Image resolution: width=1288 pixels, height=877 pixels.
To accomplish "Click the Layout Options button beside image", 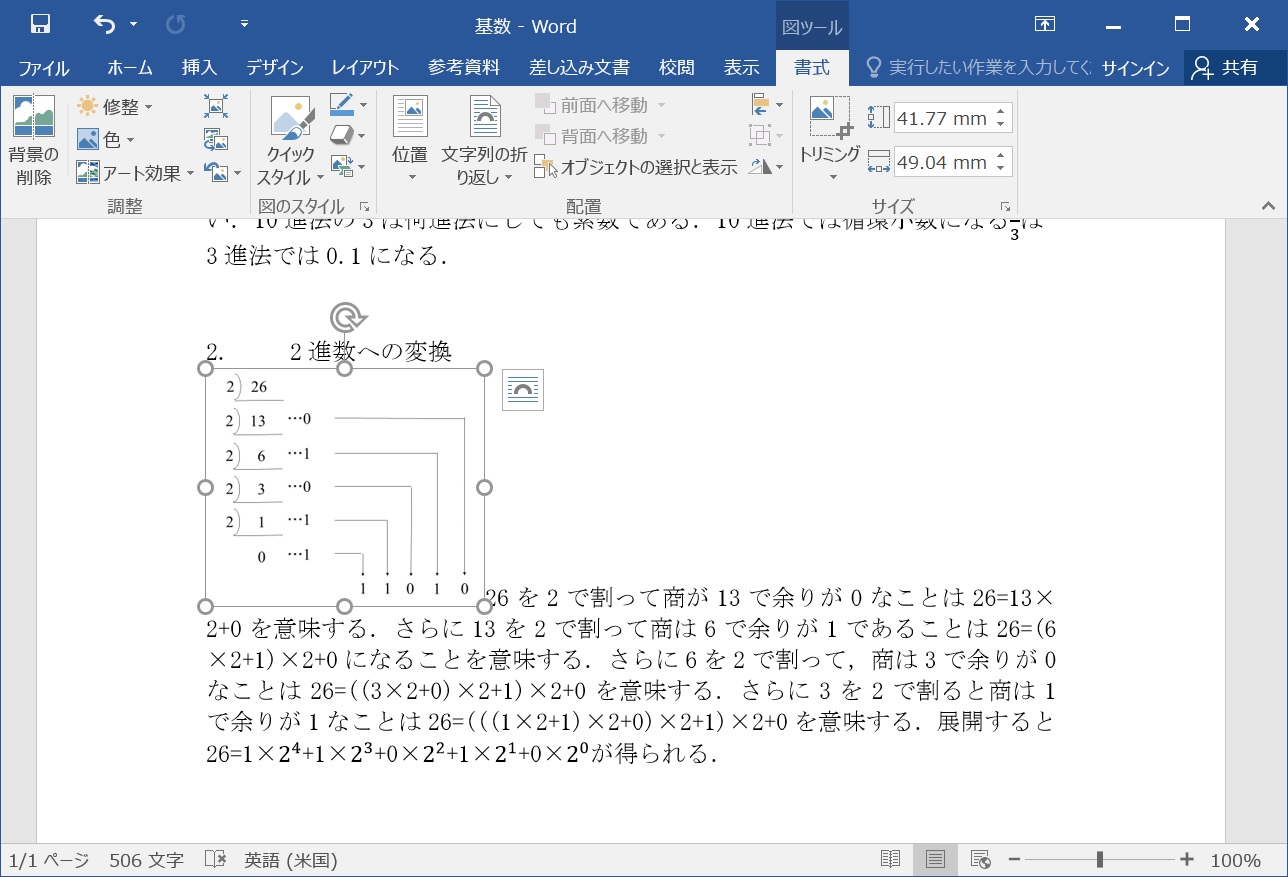I will click(x=522, y=390).
